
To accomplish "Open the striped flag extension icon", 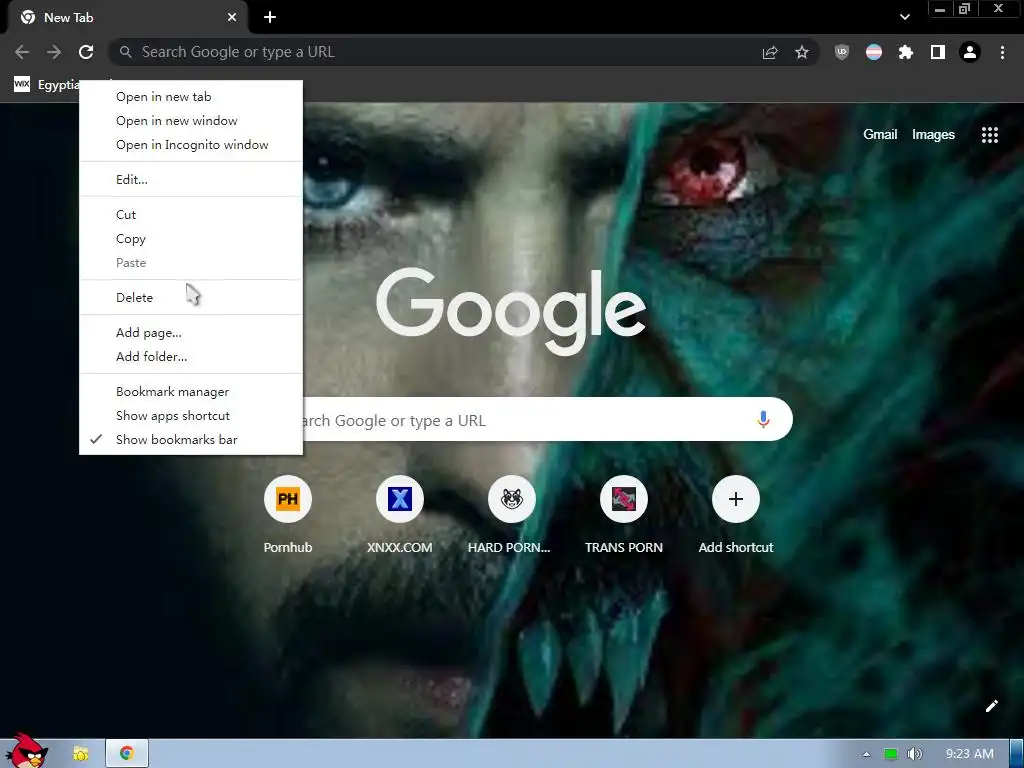I will [x=874, y=52].
